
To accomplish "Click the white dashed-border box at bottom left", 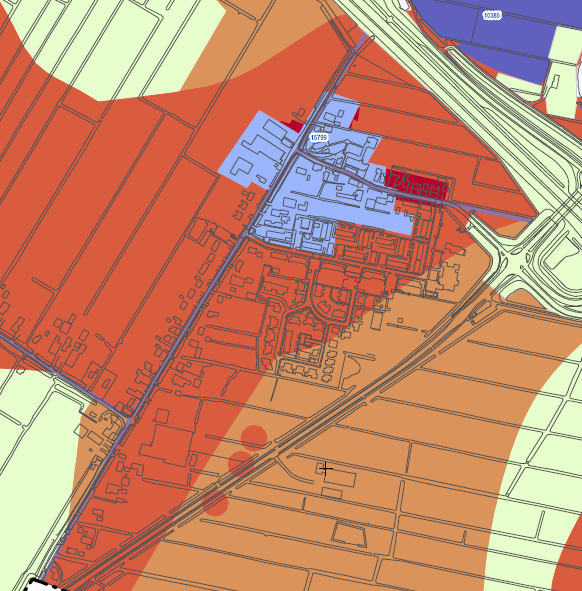I will tap(41, 585).
